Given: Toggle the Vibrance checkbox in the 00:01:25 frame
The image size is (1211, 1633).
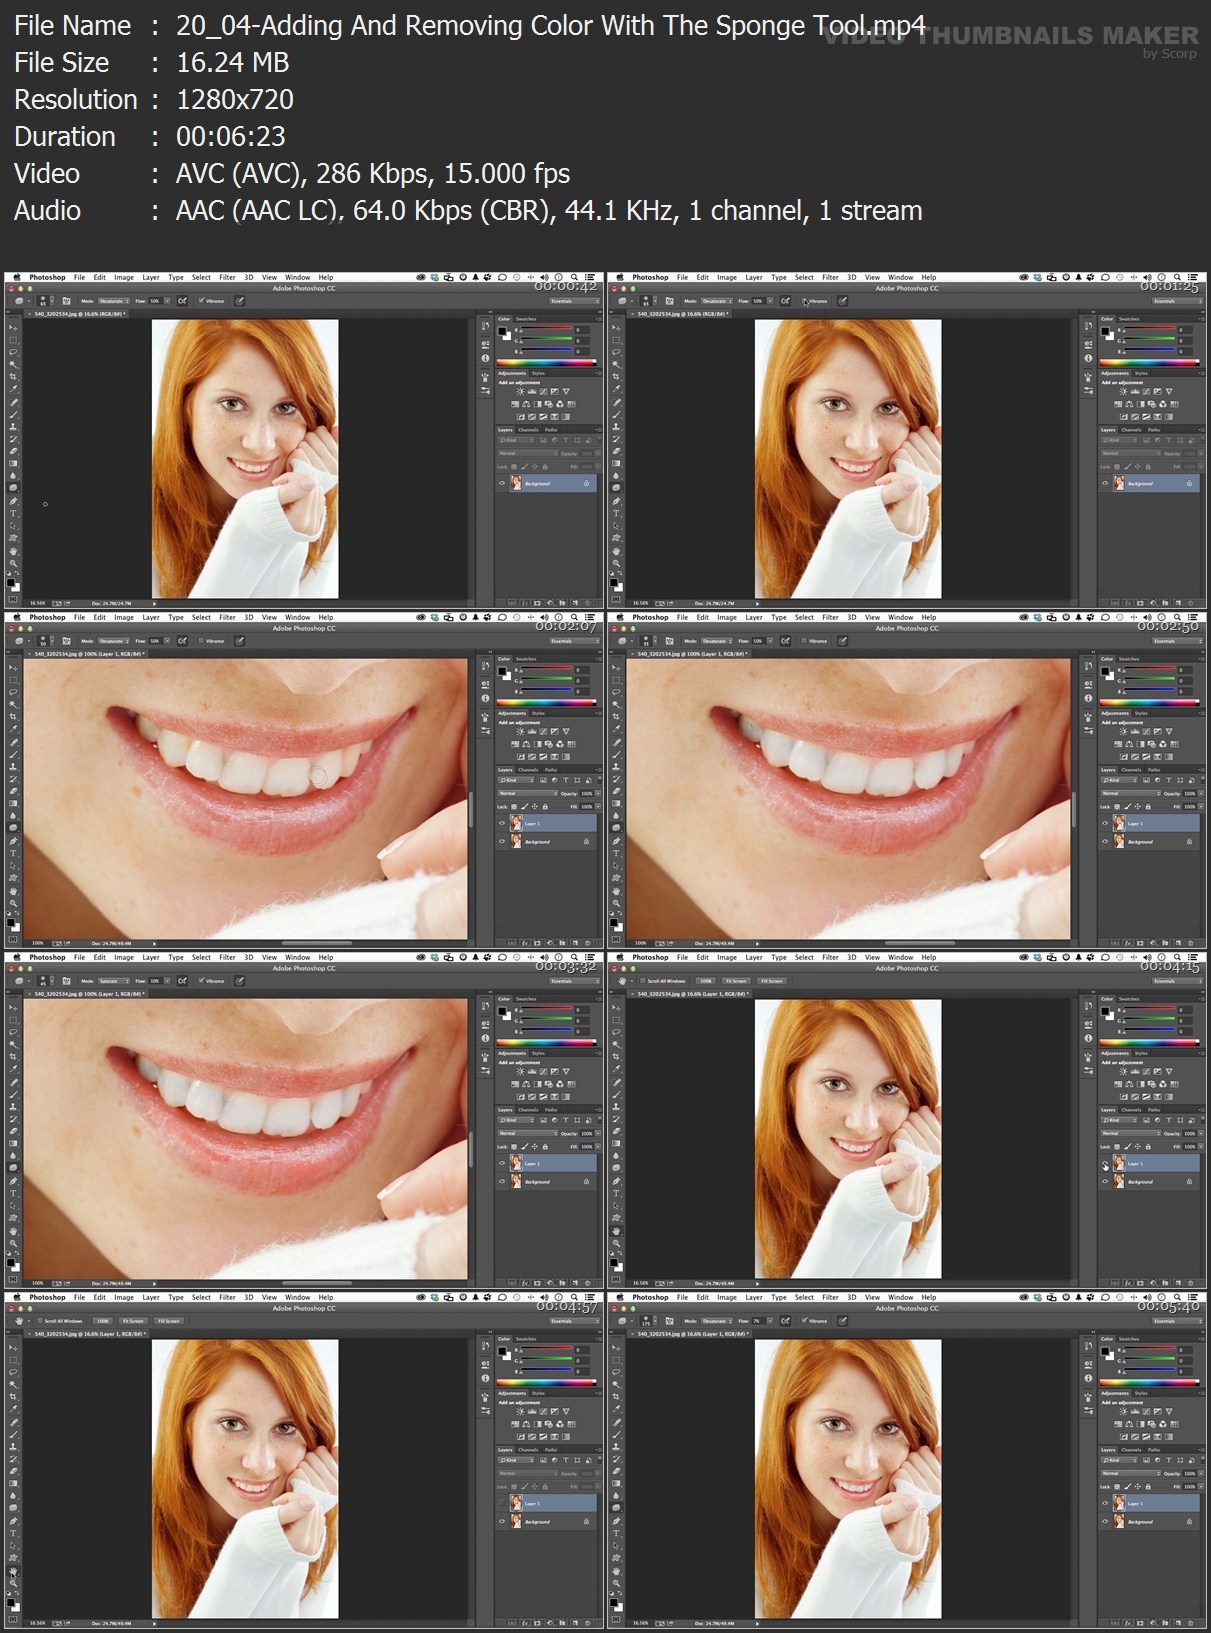Looking at the screenshot, I should (x=804, y=300).
